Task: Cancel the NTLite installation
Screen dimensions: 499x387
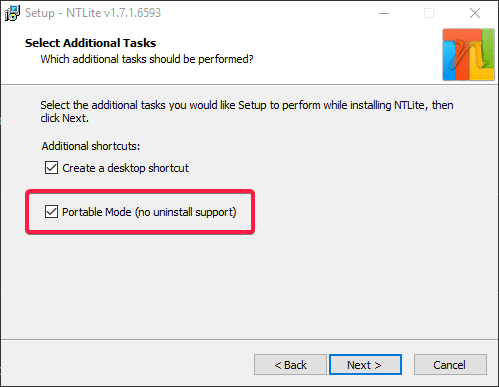Action: pos(450,365)
